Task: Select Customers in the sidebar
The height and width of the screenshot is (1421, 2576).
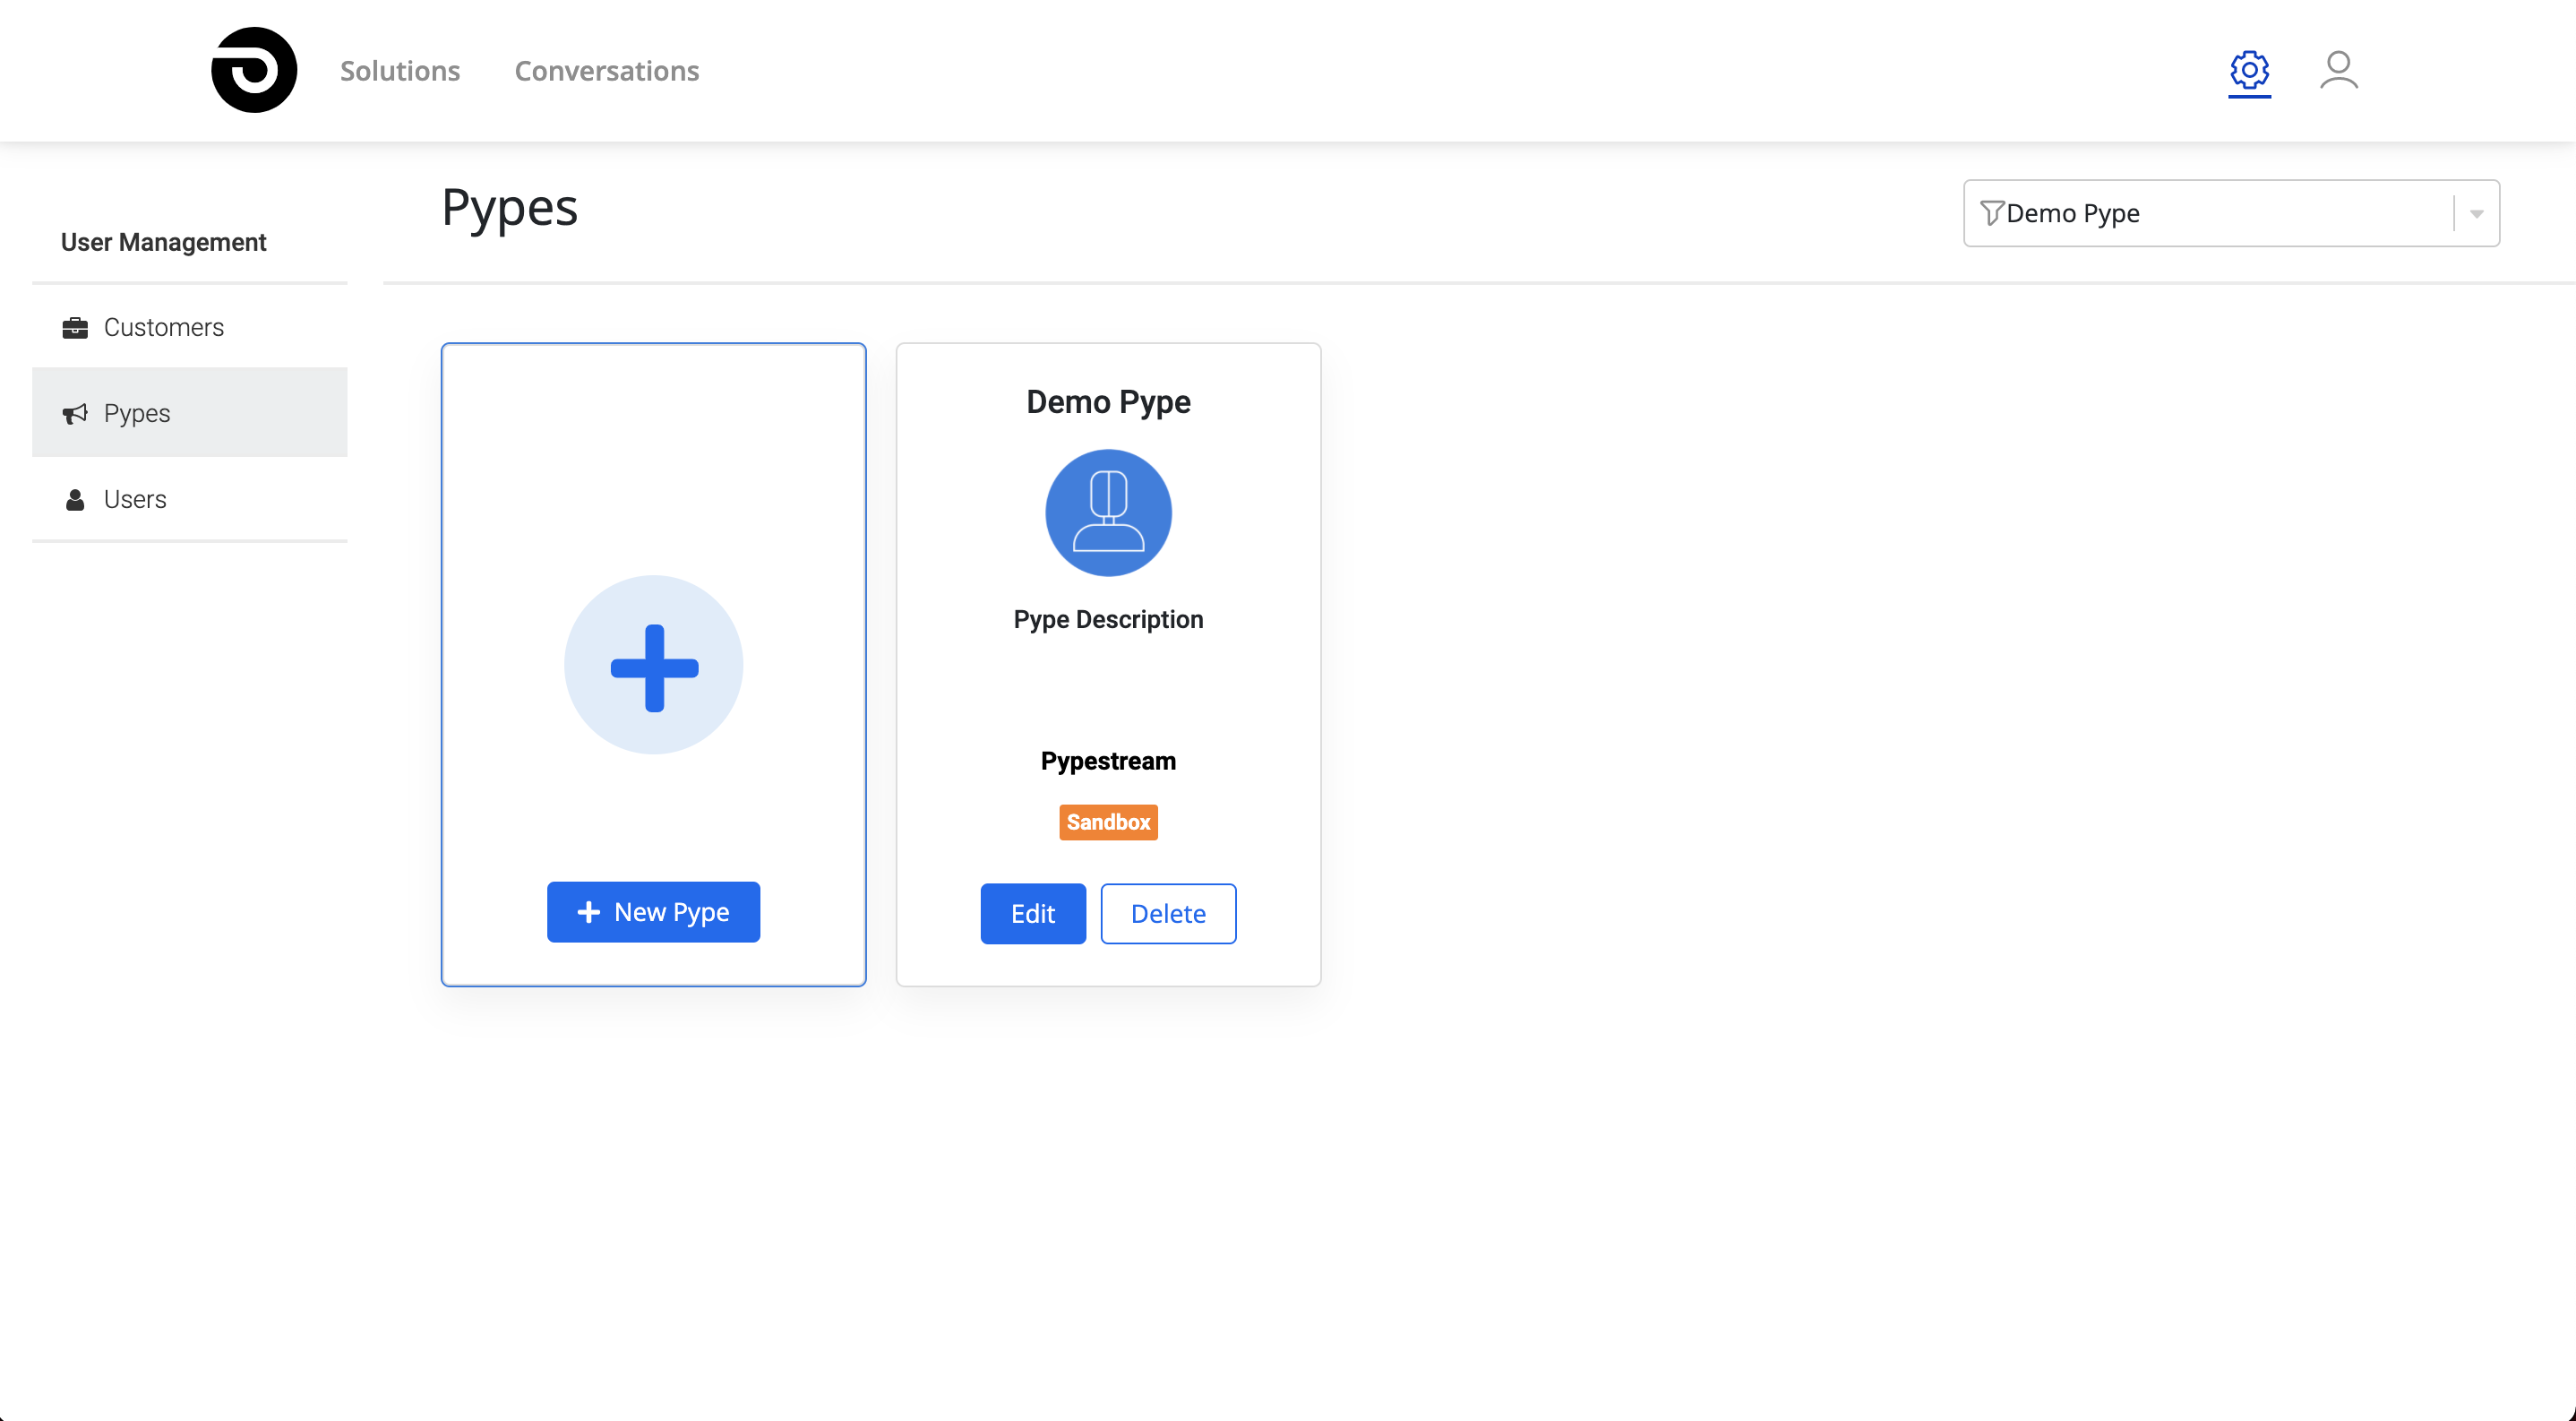Action: (x=190, y=328)
